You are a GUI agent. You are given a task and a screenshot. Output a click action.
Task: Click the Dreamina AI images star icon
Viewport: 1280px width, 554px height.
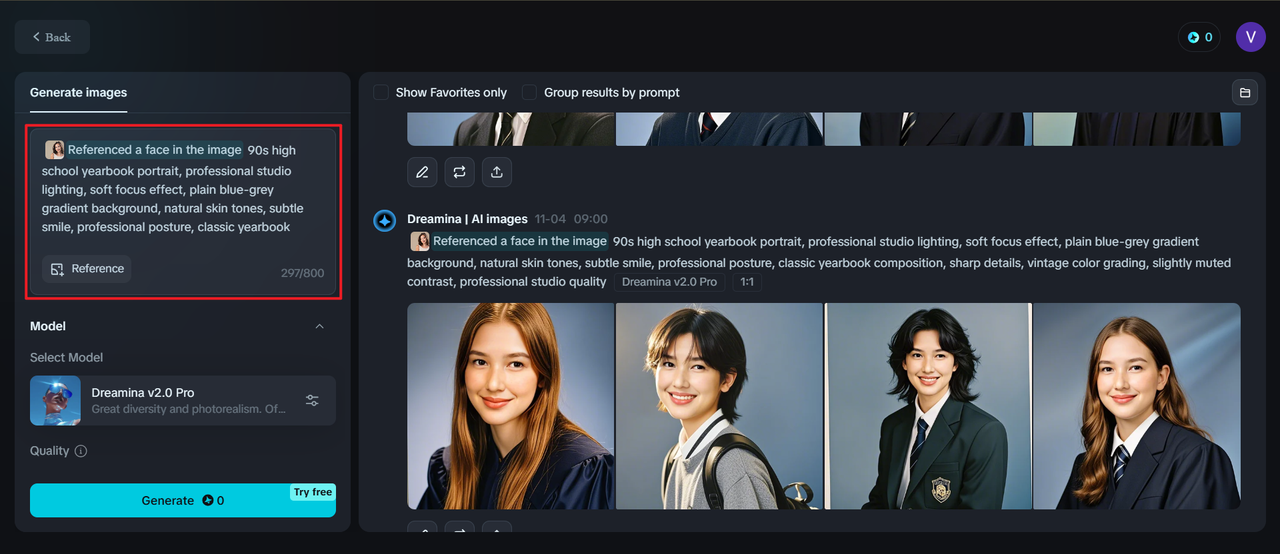click(x=385, y=220)
